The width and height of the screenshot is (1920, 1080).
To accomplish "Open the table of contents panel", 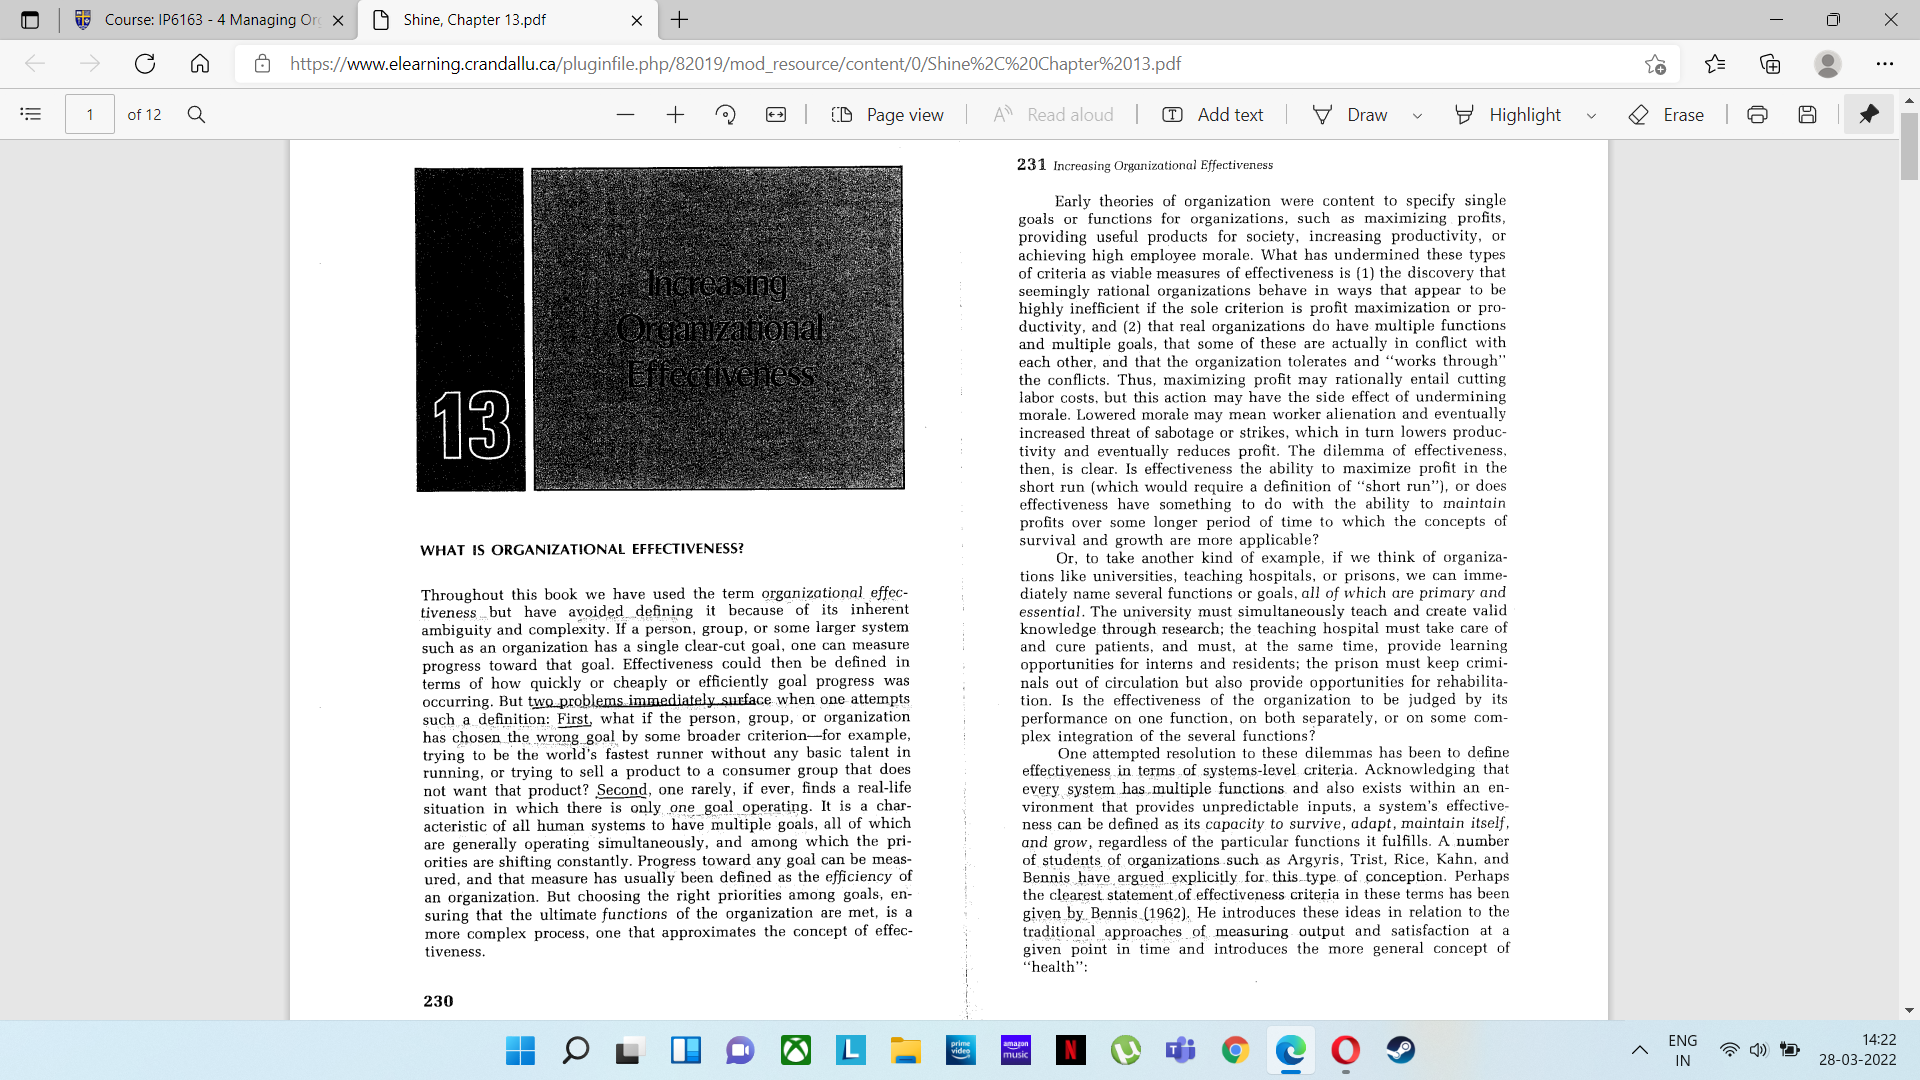I will point(30,114).
